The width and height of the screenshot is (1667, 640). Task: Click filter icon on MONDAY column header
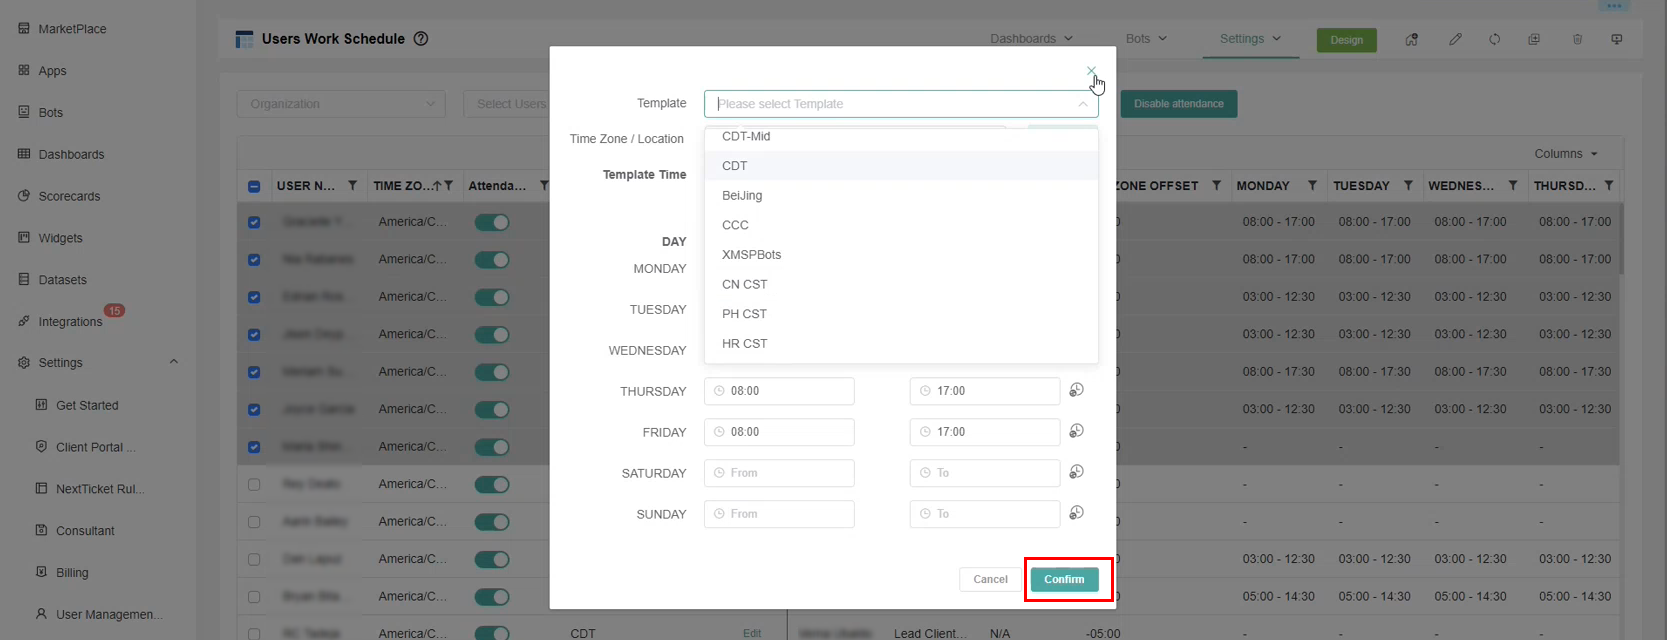[x=1312, y=186]
